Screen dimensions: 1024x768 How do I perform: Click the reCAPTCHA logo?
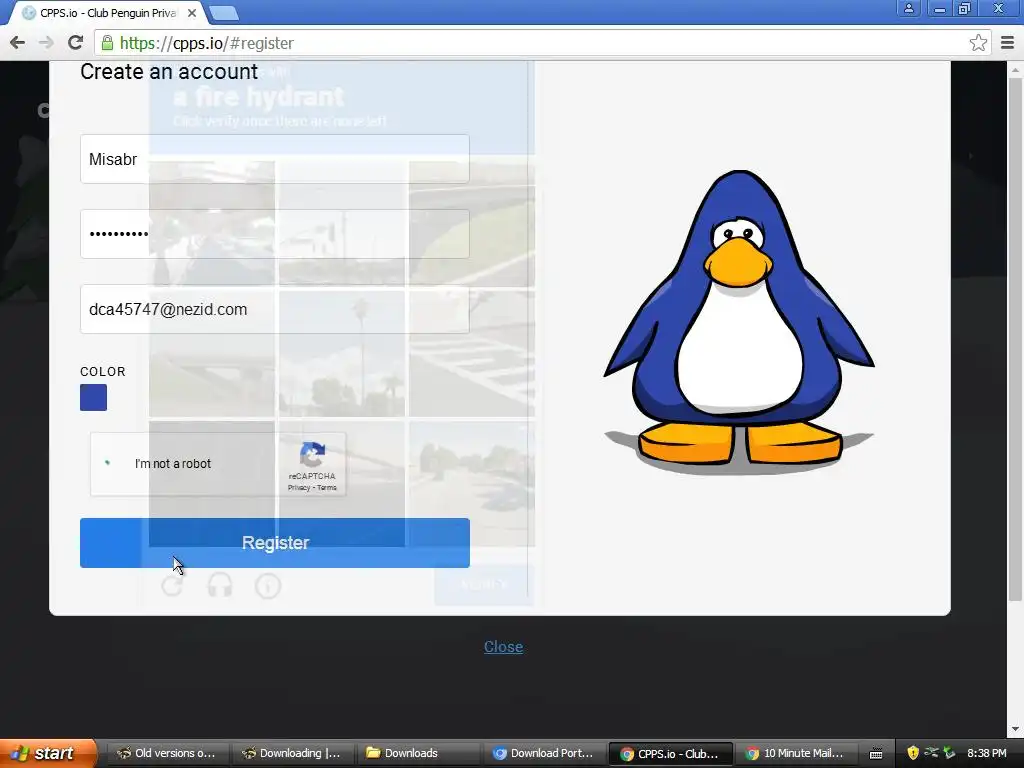312,455
